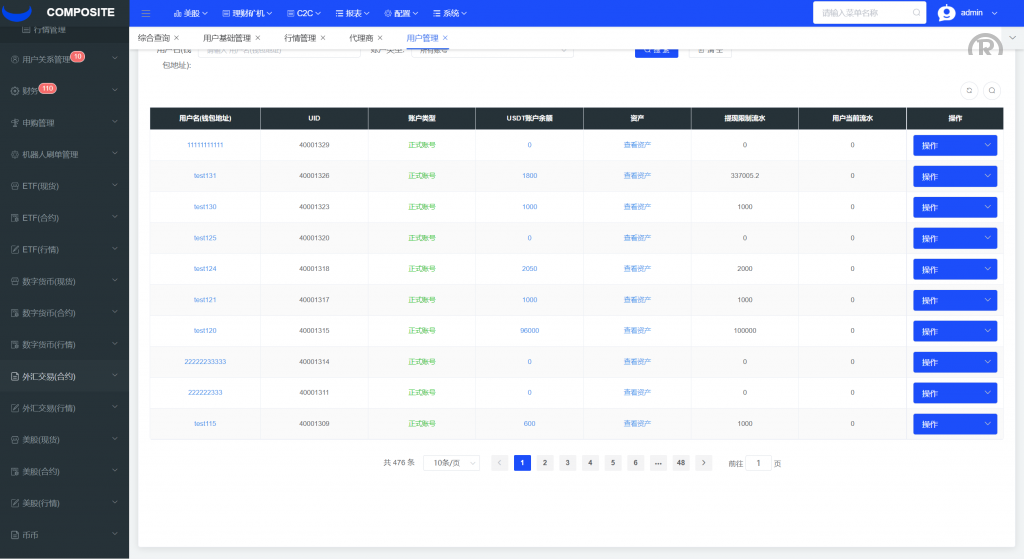Click 查看资产 link for test124
This screenshot has width=1024, height=559.
(x=637, y=269)
